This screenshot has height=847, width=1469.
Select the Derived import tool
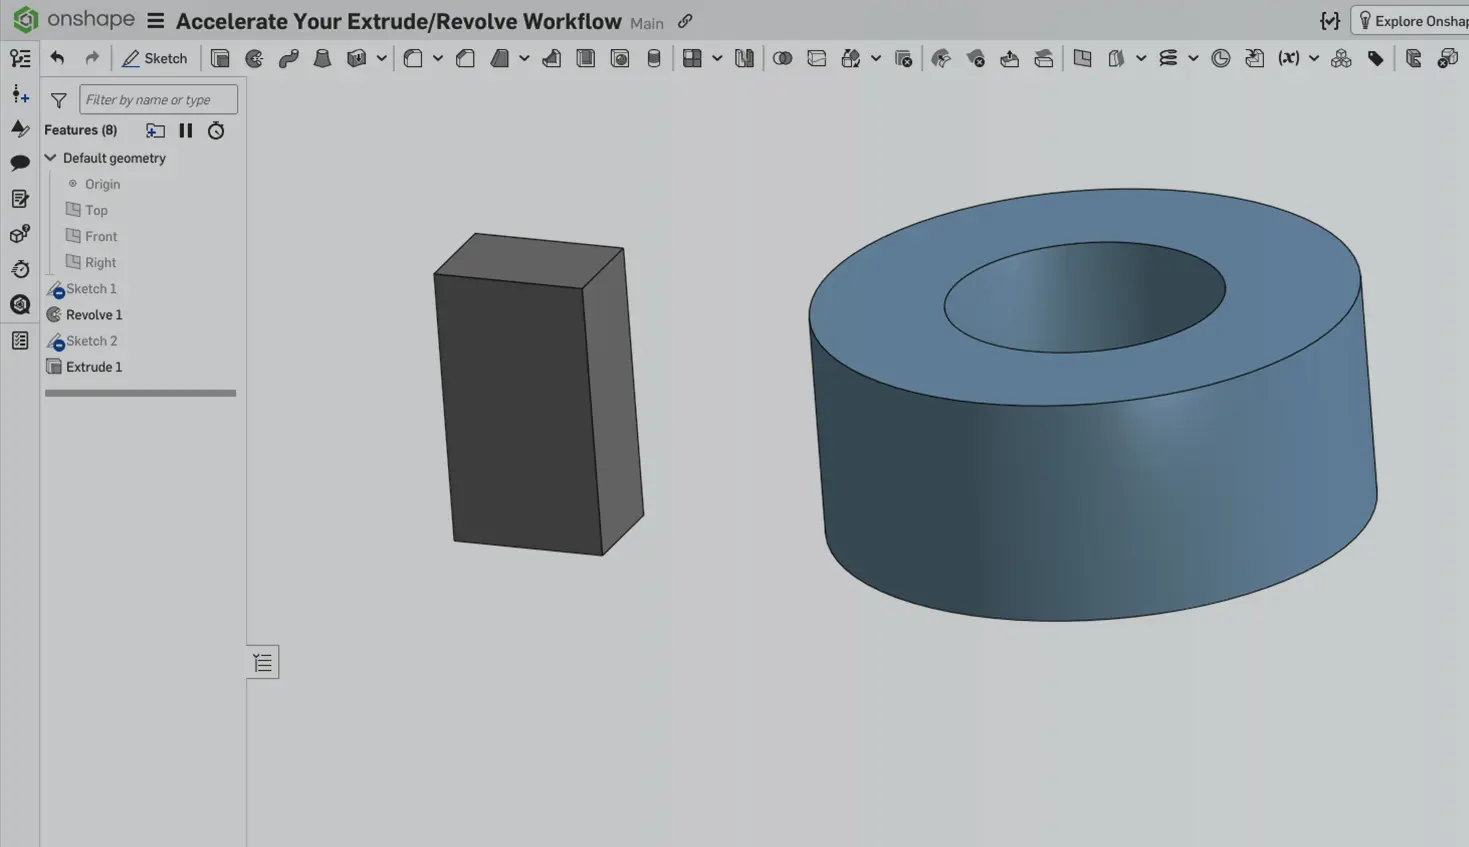pos(1254,58)
